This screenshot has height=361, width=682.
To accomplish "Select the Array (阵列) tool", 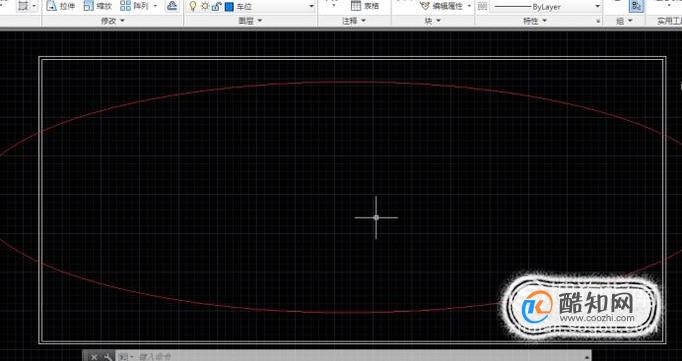I will [x=134, y=6].
